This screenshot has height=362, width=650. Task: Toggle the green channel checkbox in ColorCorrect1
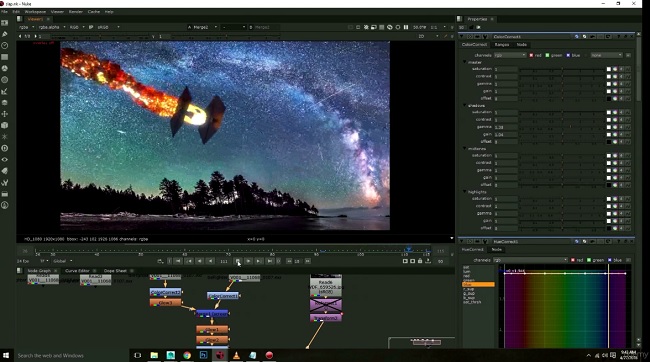click(548, 55)
